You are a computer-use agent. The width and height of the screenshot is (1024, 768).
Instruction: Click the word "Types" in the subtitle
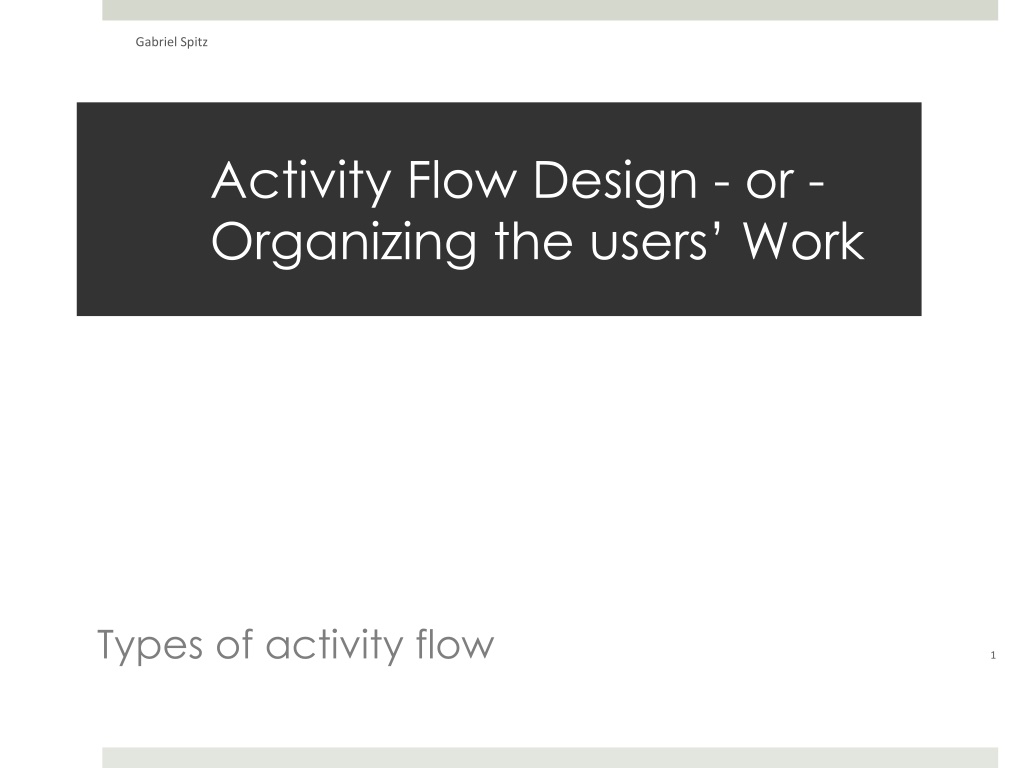tap(150, 646)
